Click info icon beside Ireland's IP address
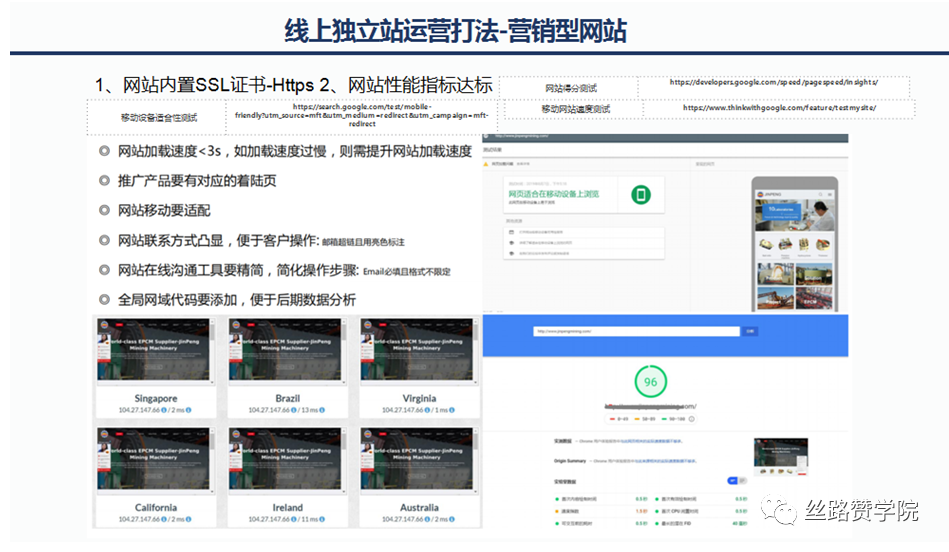 (x=293, y=519)
